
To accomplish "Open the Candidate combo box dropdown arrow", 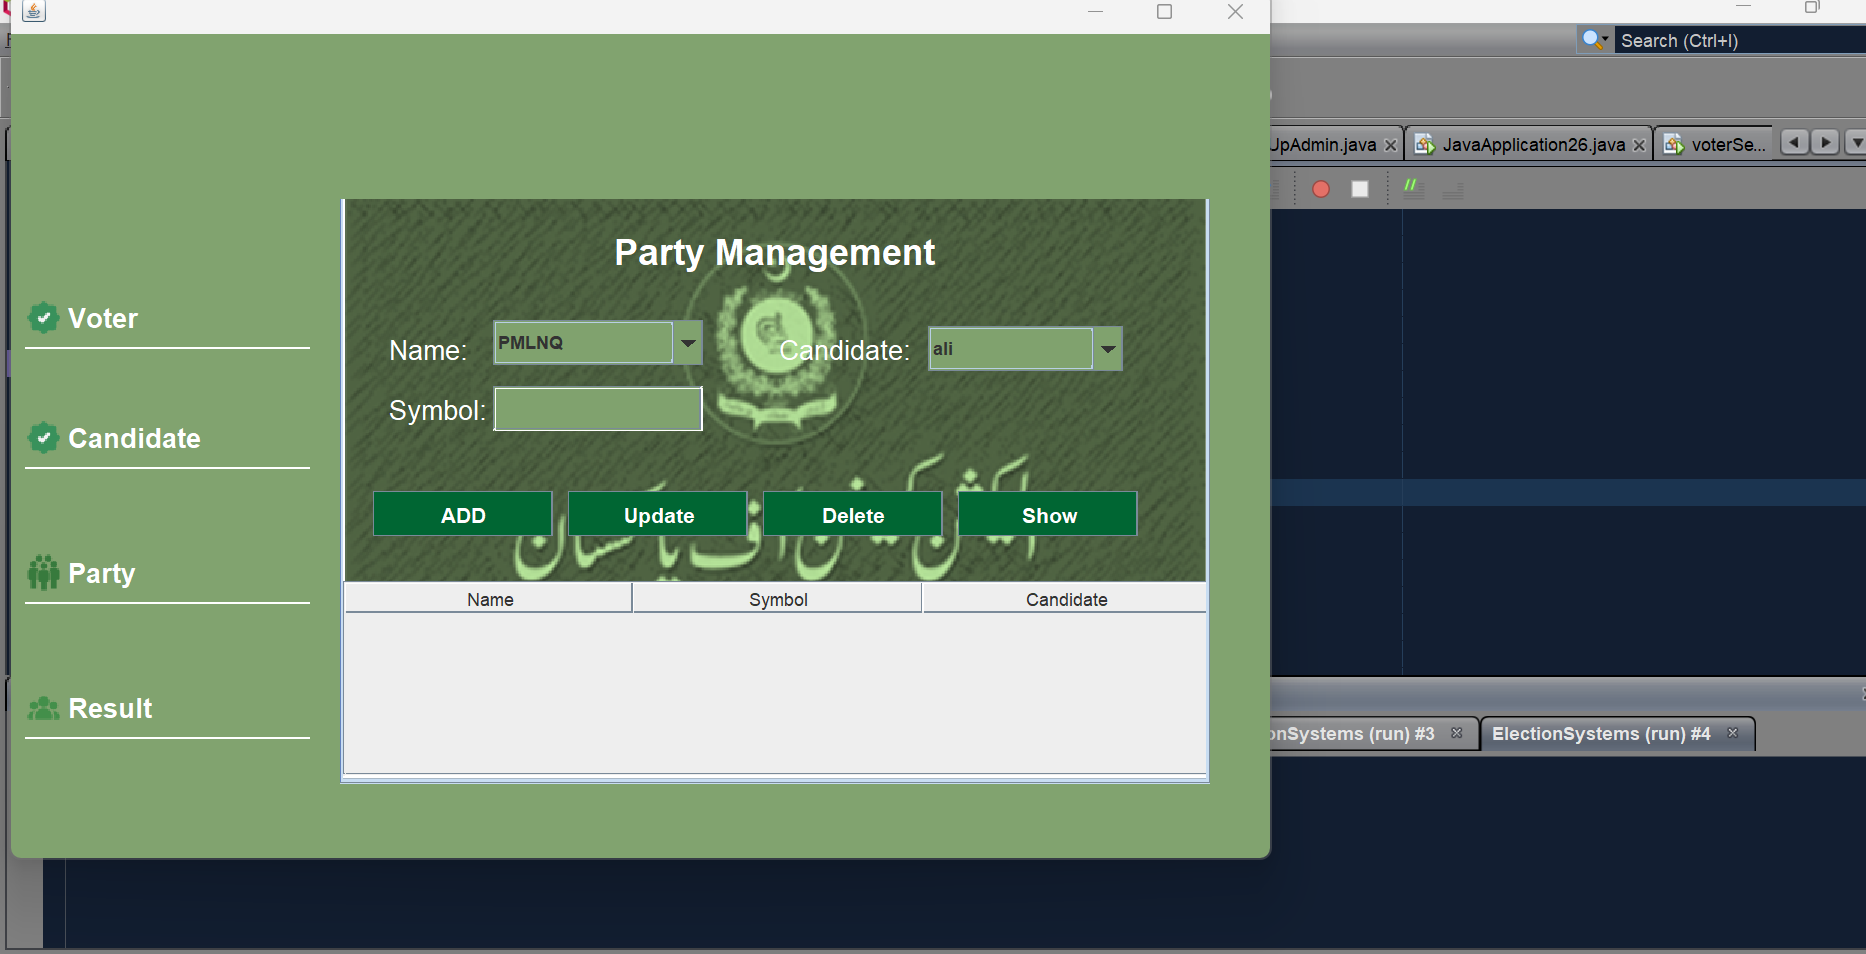I will tap(1108, 349).
